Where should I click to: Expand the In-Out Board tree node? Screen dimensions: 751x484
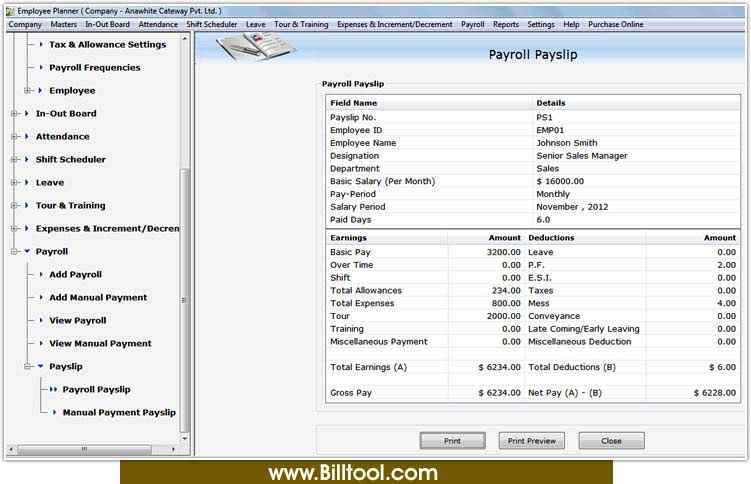coord(14,113)
